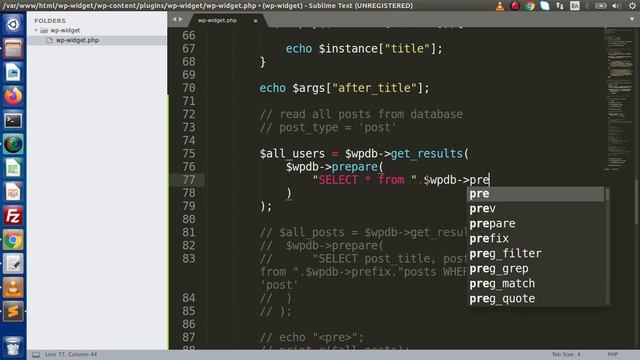Click '$wpdb->prepare(' on line 76
This screenshot has width=640, height=360.
tap(335, 167)
